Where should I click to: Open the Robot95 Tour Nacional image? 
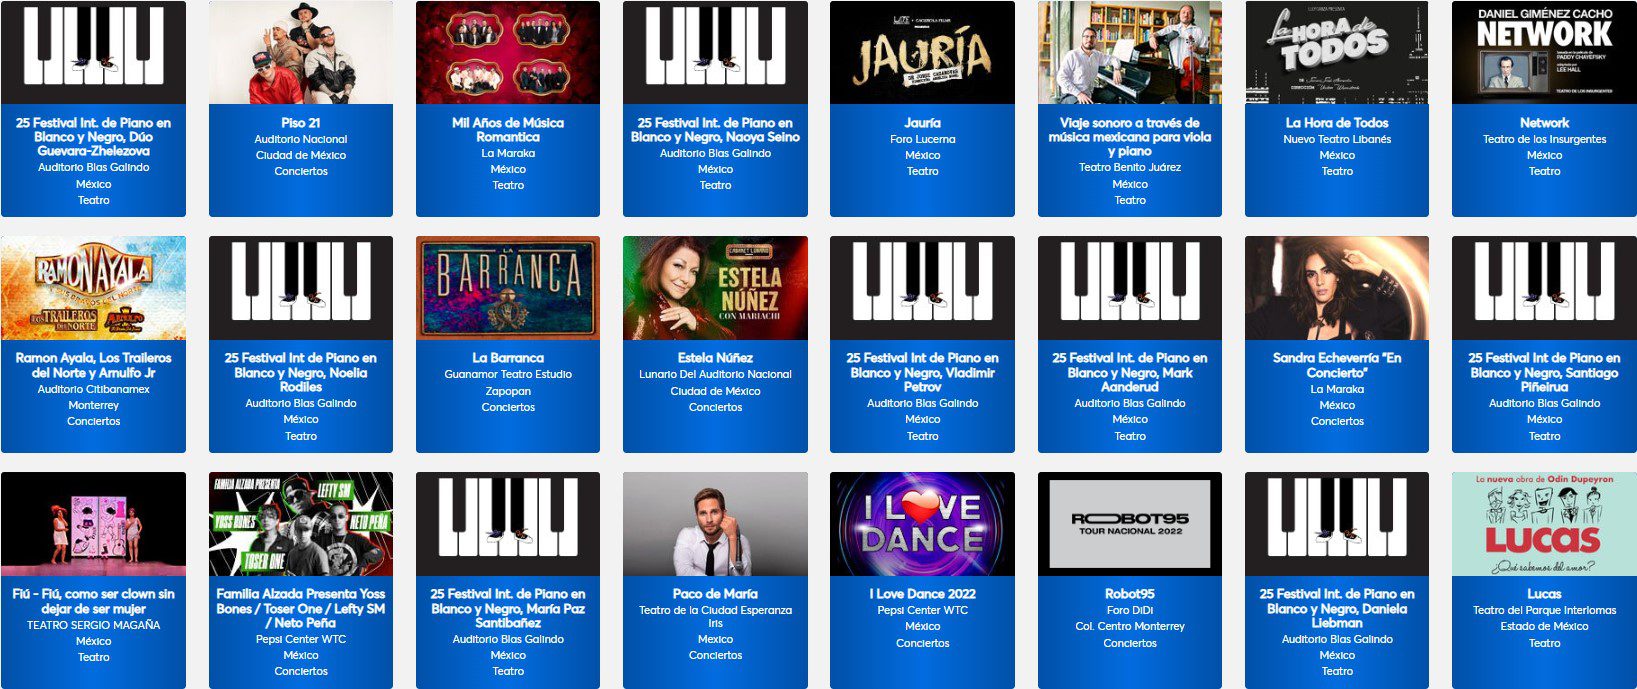1130,524
